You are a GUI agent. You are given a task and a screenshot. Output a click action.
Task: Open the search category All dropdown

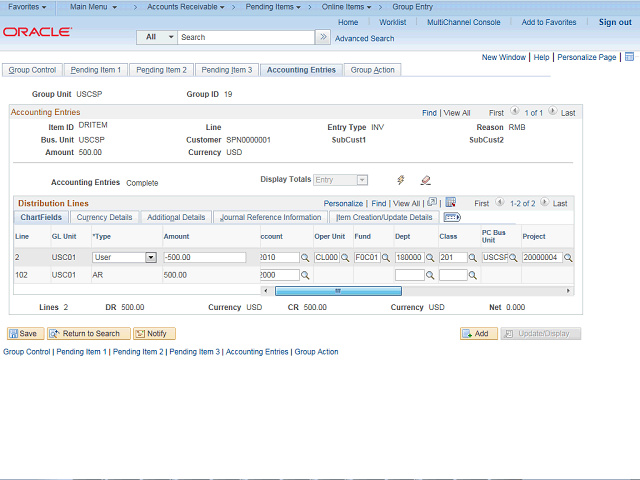157,37
